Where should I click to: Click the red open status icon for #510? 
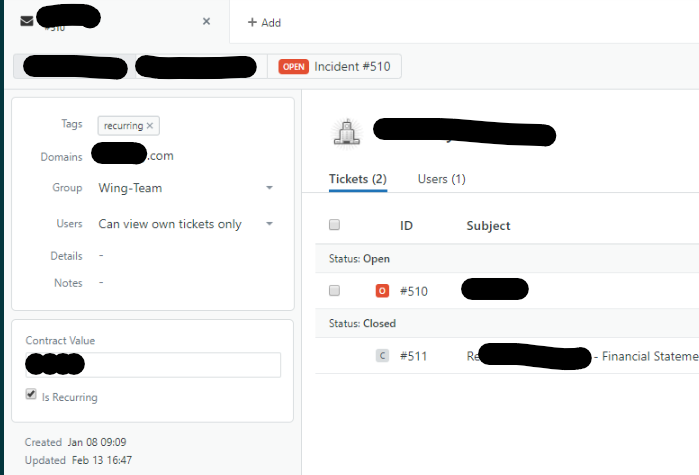pos(382,291)
